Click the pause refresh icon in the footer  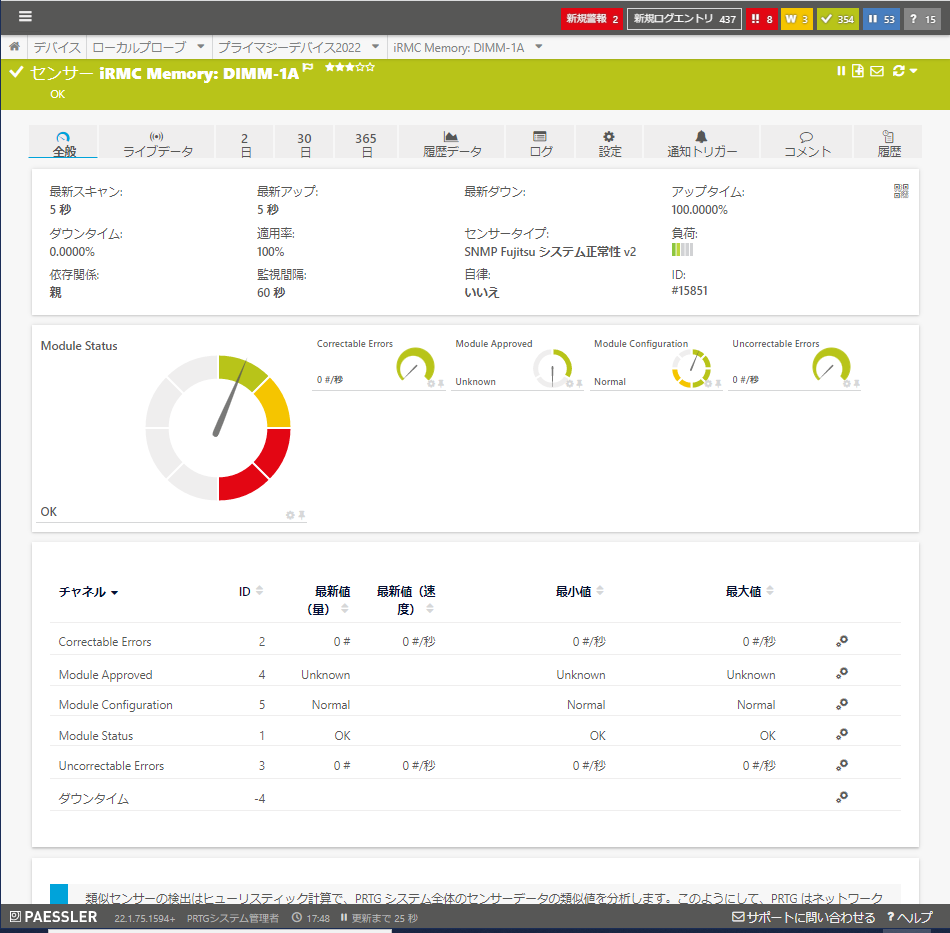click(344, 918)
